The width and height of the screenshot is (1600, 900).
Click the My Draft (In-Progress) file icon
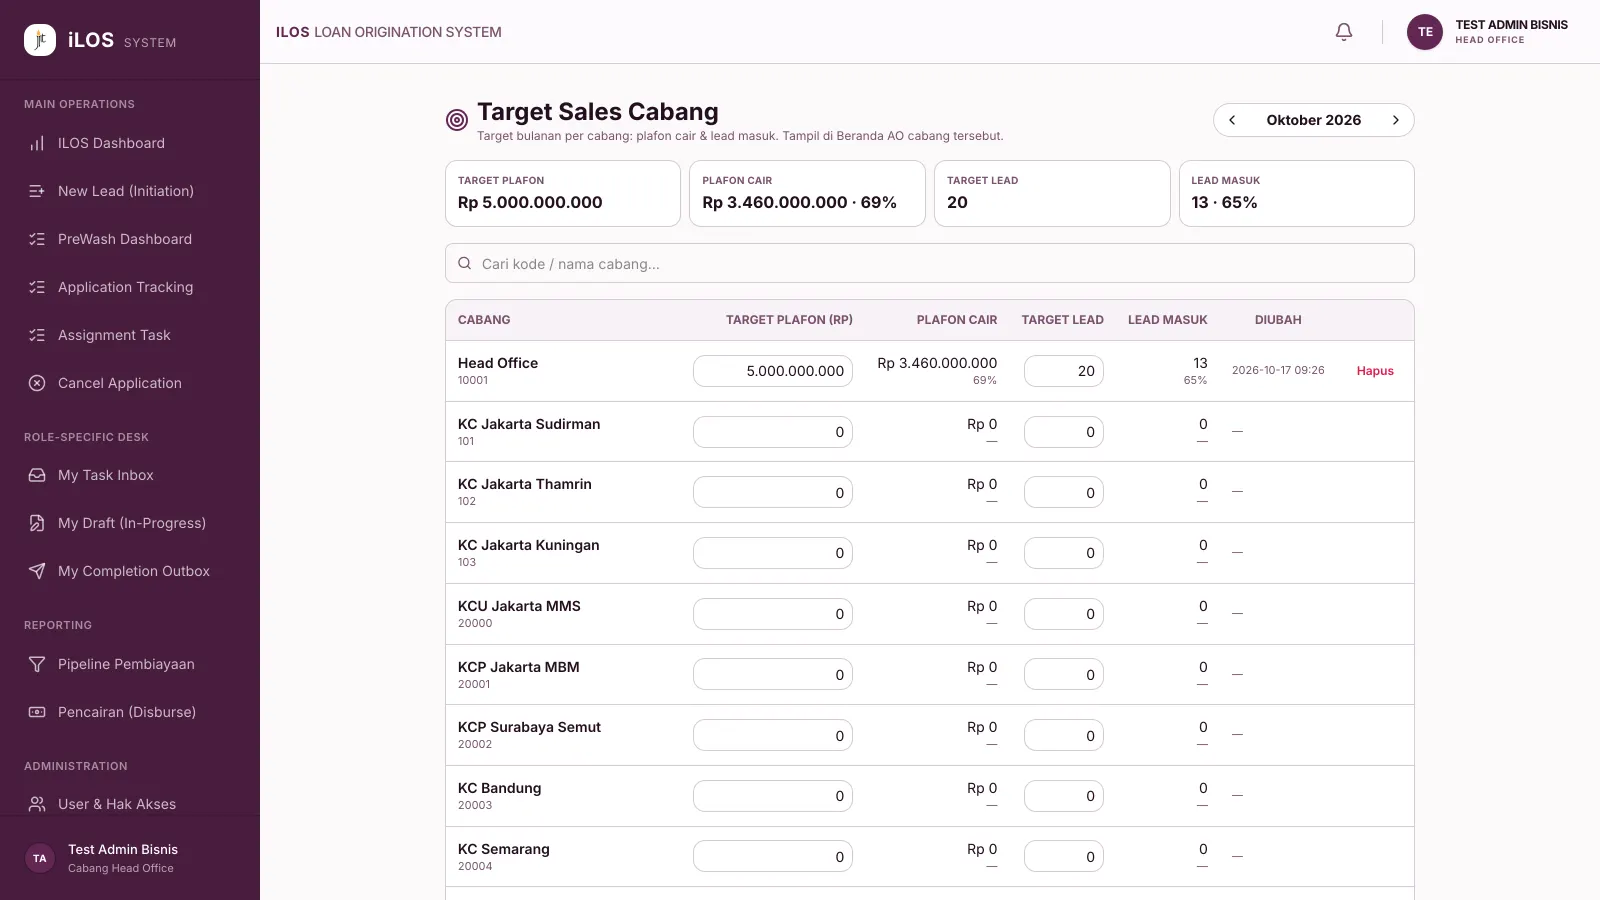(37, 523)
